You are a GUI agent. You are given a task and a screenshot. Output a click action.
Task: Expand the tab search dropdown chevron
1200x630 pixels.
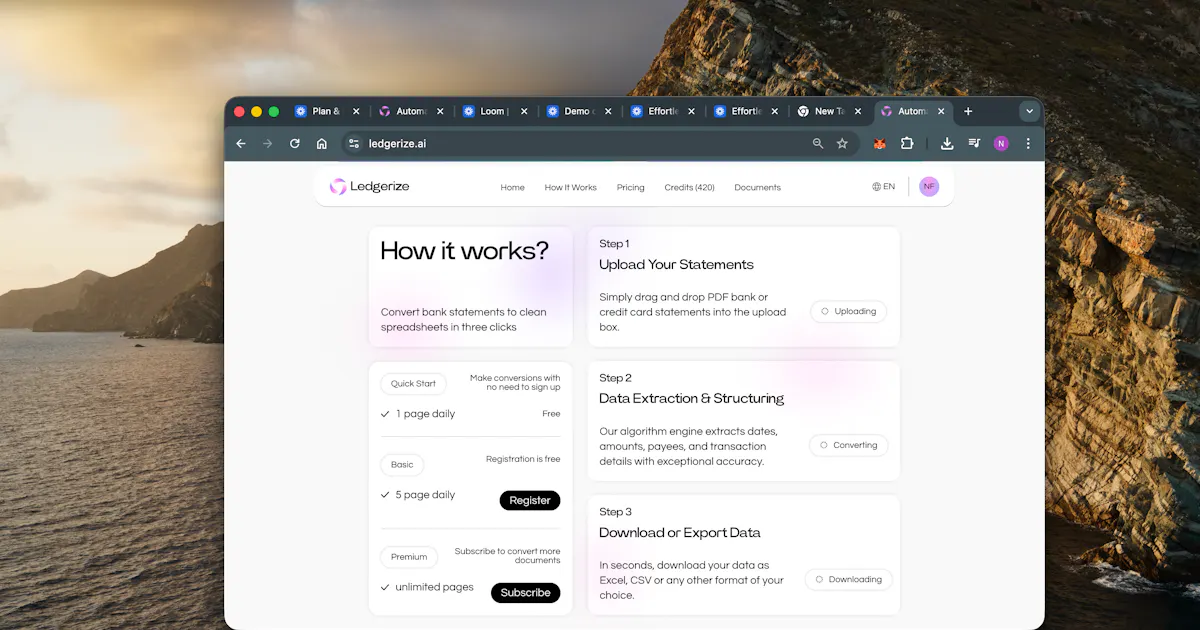point(1029,111)
